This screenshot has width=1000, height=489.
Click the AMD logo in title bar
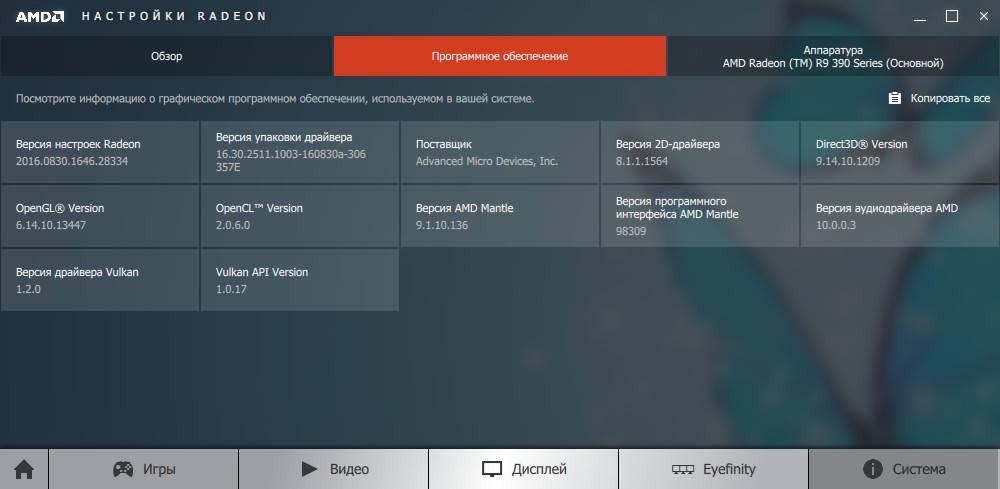coord(40,17)
